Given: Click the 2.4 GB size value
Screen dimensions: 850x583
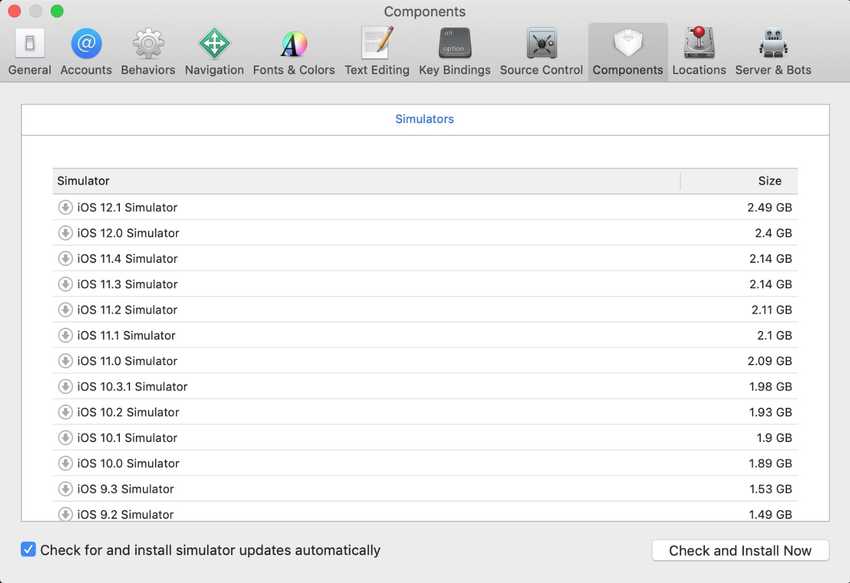Looking at the screenshot, I should (x=774, y=233).
